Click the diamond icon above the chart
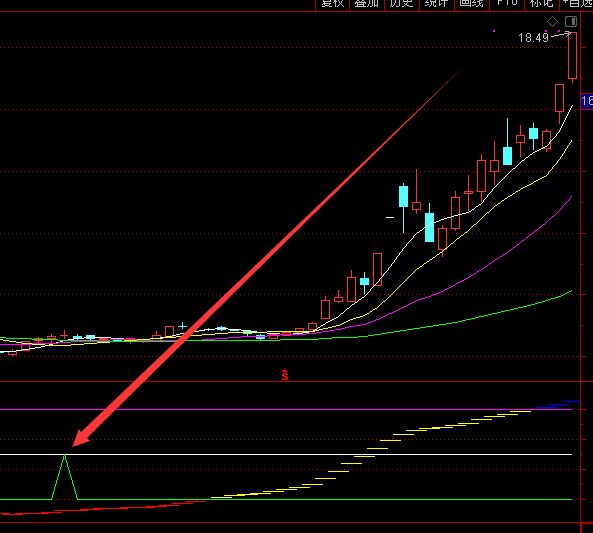Image resolution: width=593 pixels, height=533 pixels. click(552, 22)
